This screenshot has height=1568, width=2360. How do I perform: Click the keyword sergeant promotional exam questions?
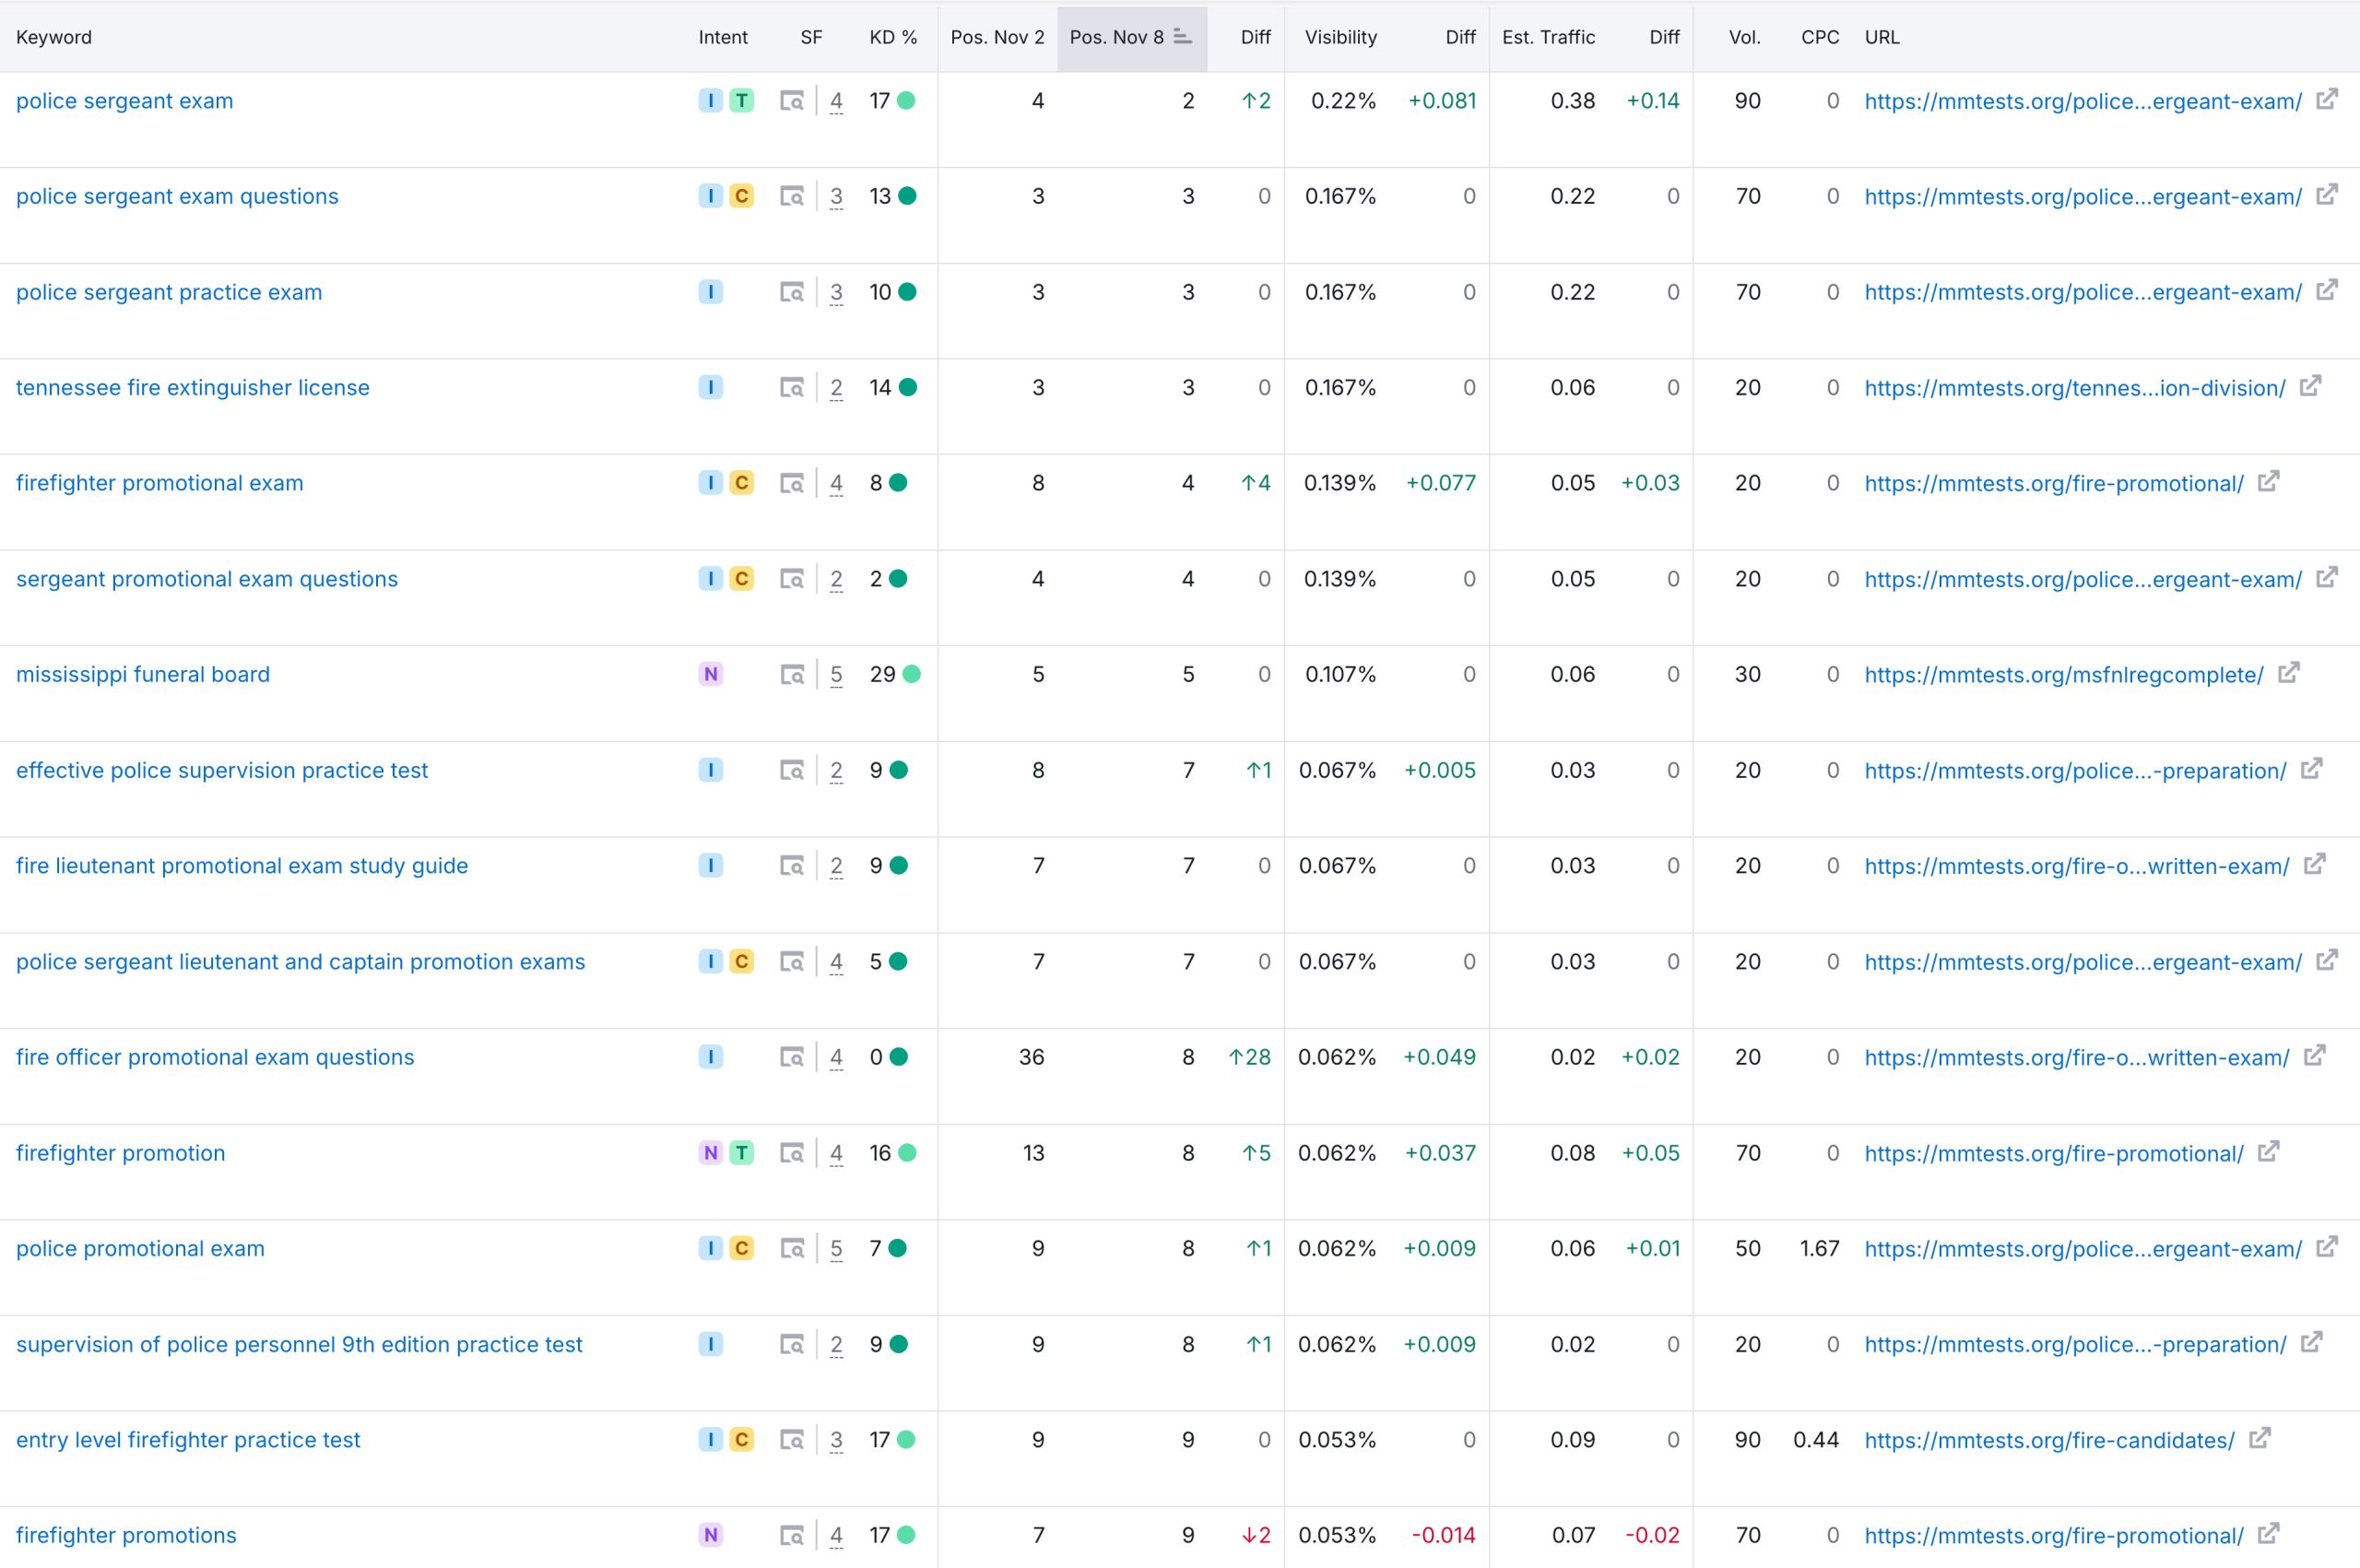[206, 578]
